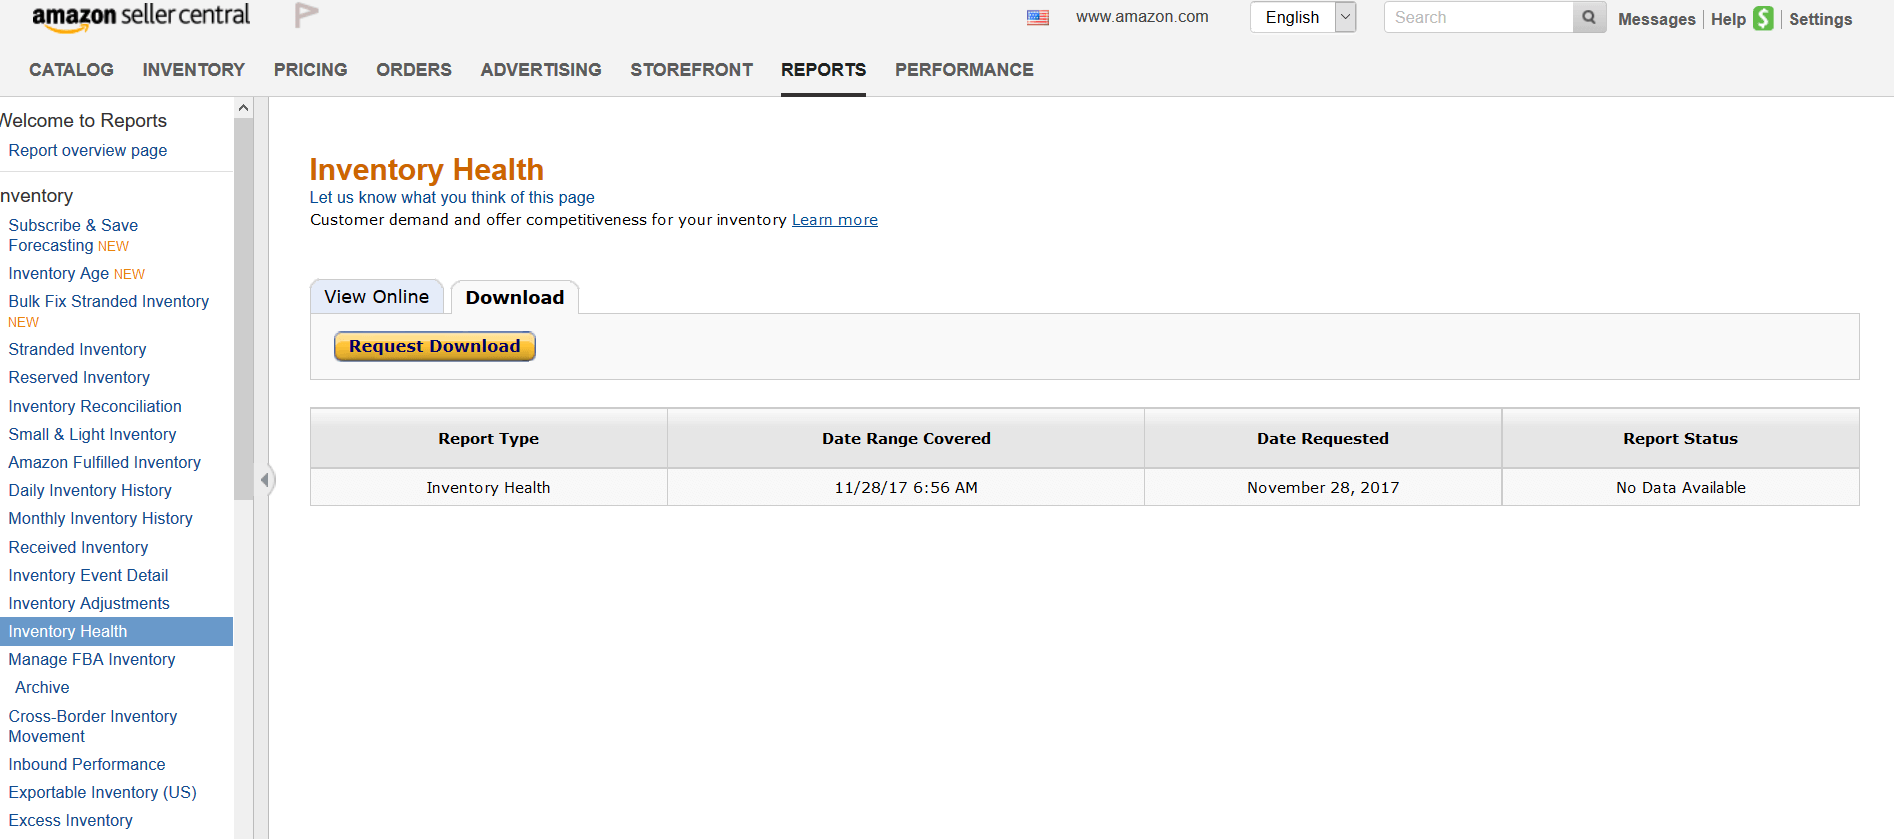This screenshot has height=839, width=1894.
Task: Click Let us know what you think link
Action: (452, 197)
